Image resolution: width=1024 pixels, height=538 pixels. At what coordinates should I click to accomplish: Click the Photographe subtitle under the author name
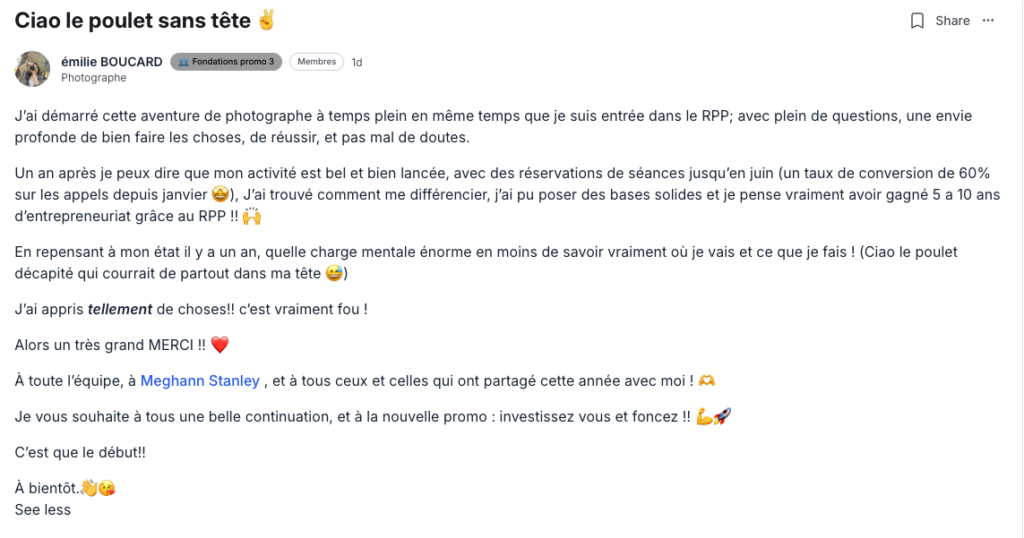point(93,78)
